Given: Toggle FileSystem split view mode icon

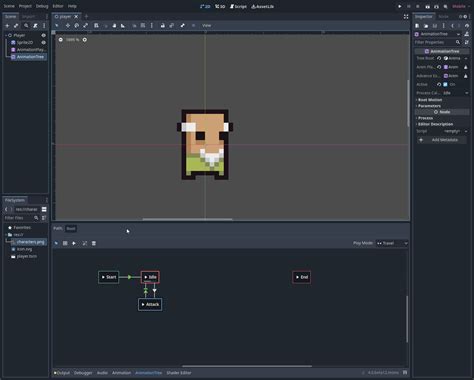Looking at the screenshot, I should click(x=44, y=209).
